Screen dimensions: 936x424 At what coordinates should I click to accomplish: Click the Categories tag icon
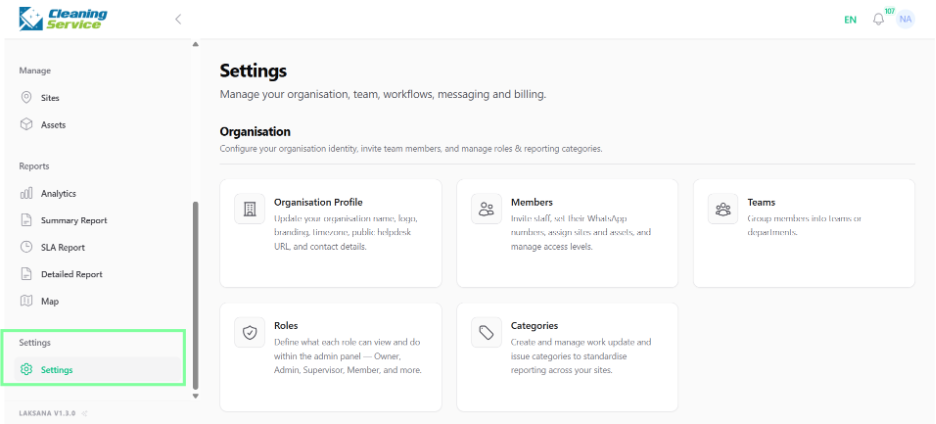pyautogui.click(x=487, y=332)
